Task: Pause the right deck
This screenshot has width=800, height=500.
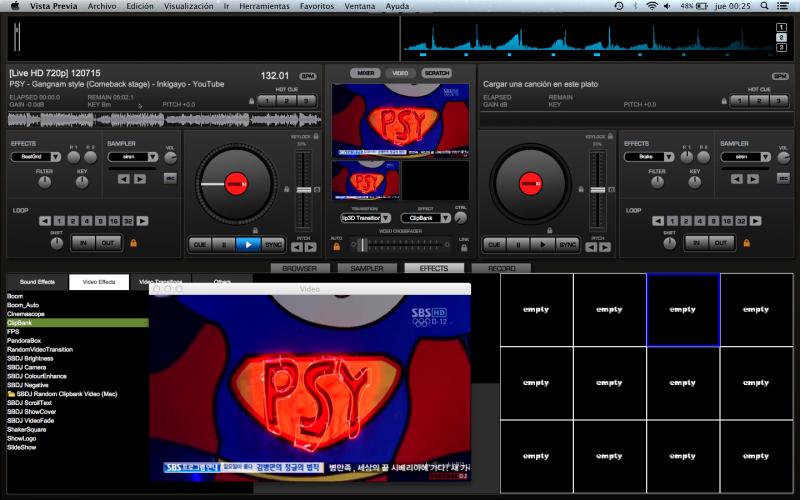Action: pos(518,245)
